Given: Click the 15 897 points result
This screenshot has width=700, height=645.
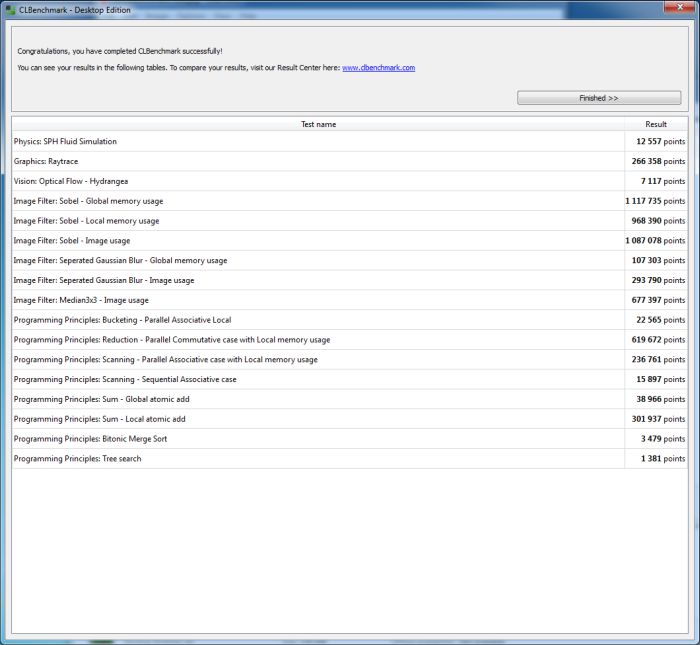Looking at the screenshot, I should [x=661, y=379].
